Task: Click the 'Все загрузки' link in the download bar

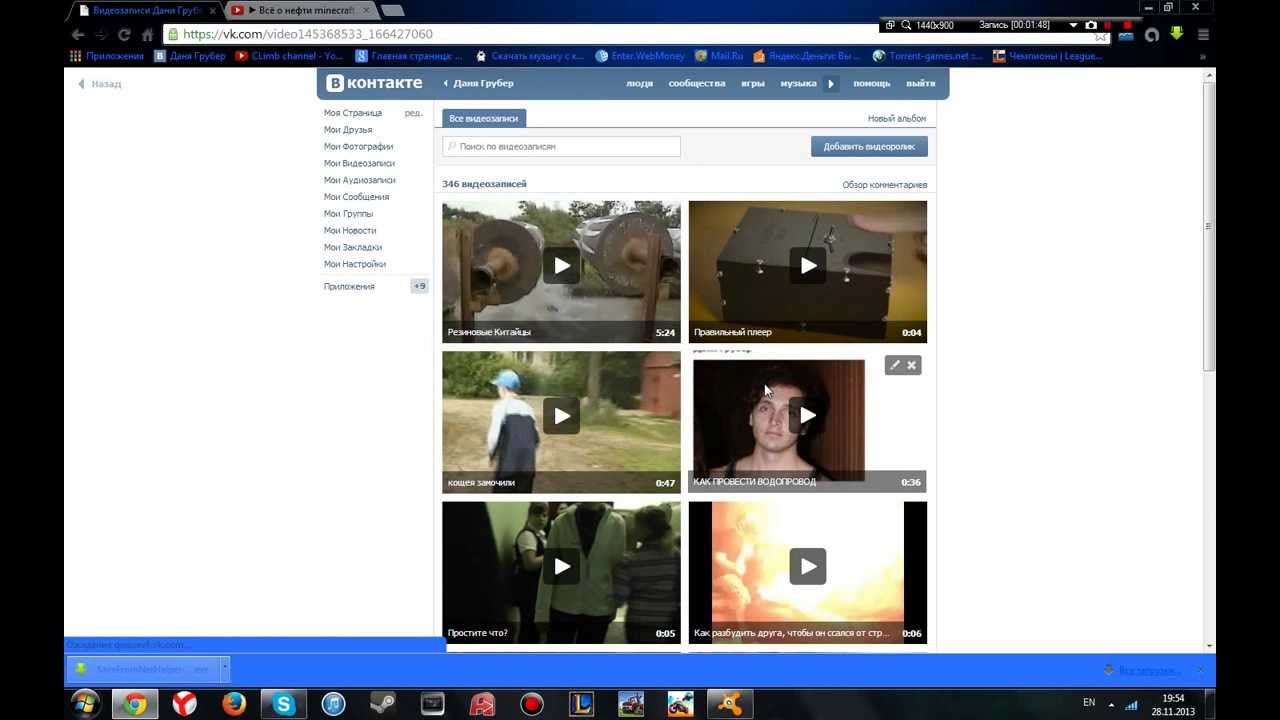Action: pos(1149,670)
